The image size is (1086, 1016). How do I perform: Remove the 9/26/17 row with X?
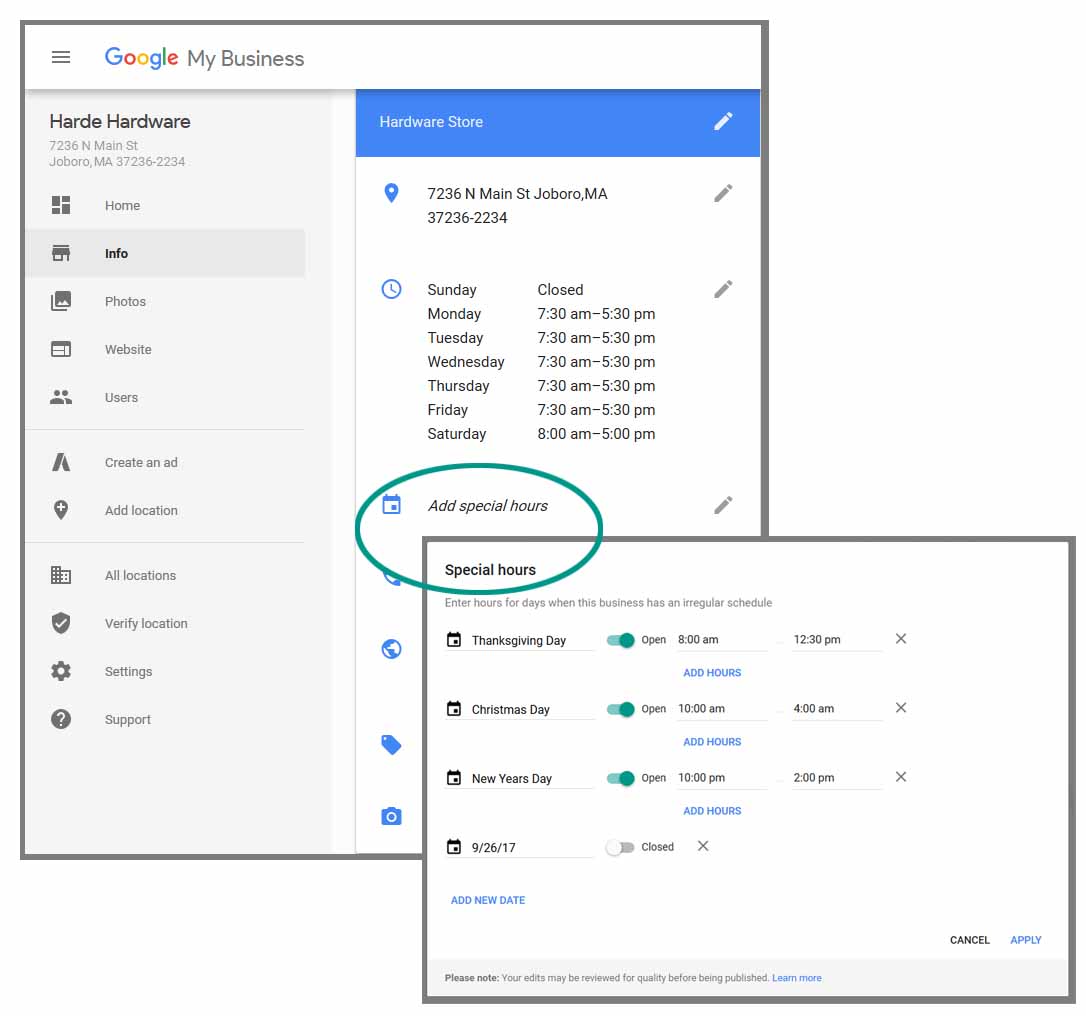702,846
